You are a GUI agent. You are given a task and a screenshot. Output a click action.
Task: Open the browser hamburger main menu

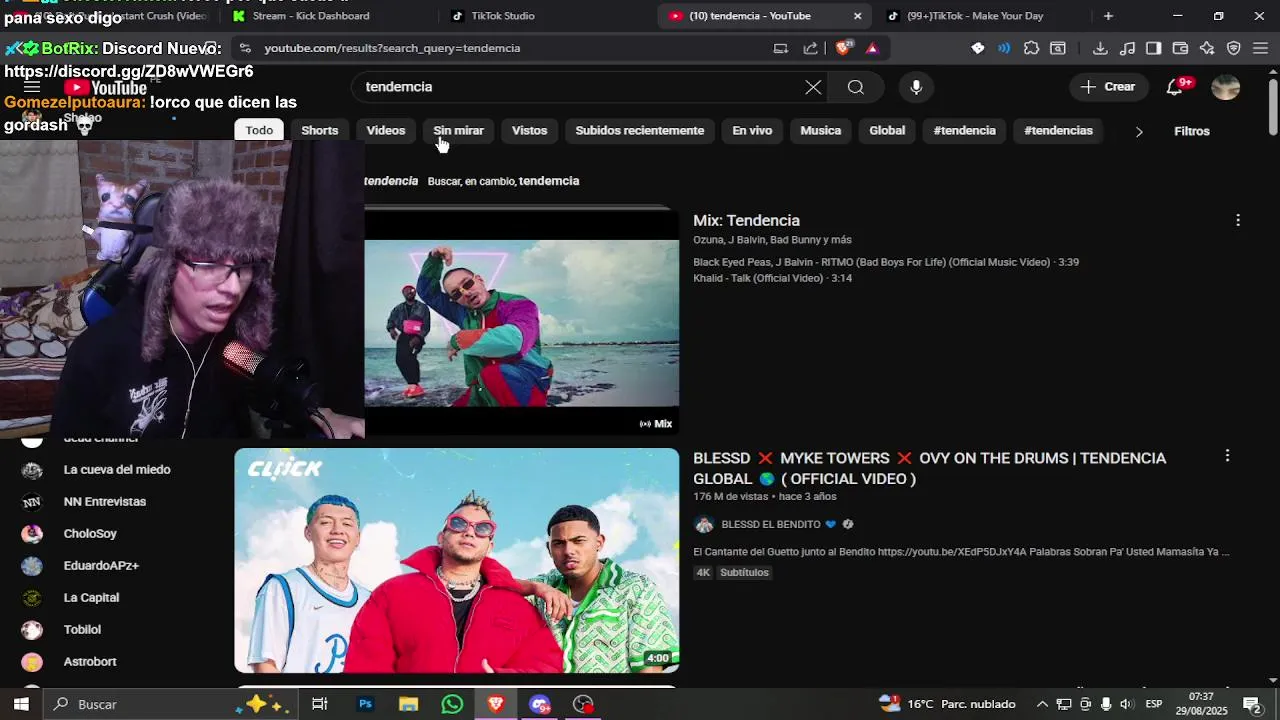pos(1260,48)
